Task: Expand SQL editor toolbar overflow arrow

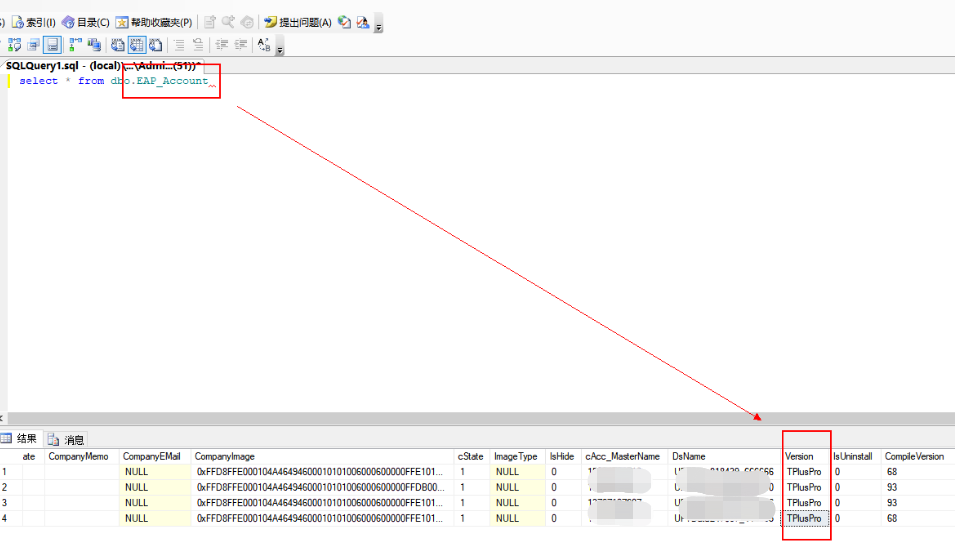Action: point(280,47)
